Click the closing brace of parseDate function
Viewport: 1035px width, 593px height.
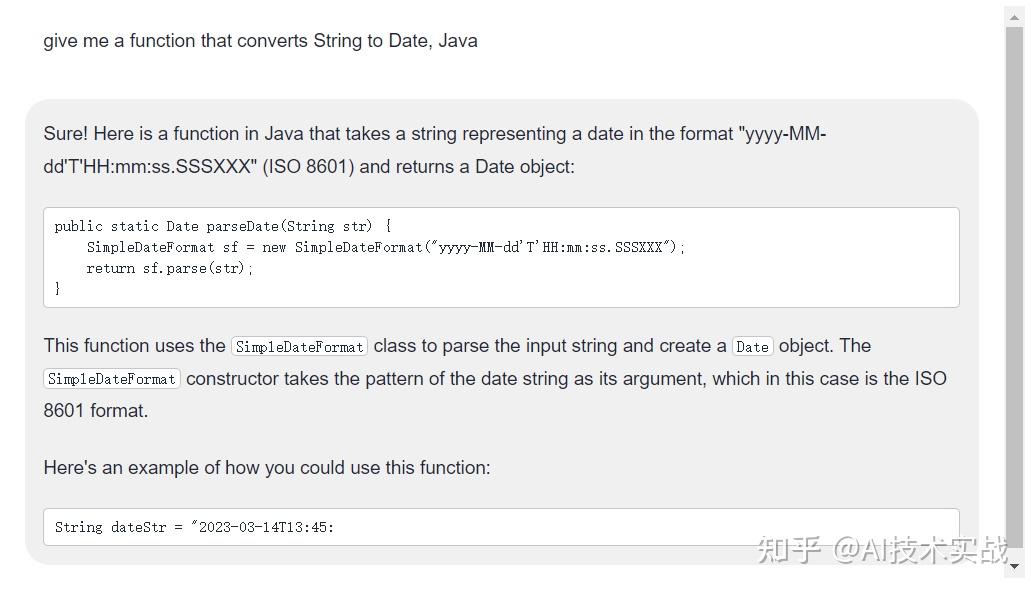[x=58, y=289]
